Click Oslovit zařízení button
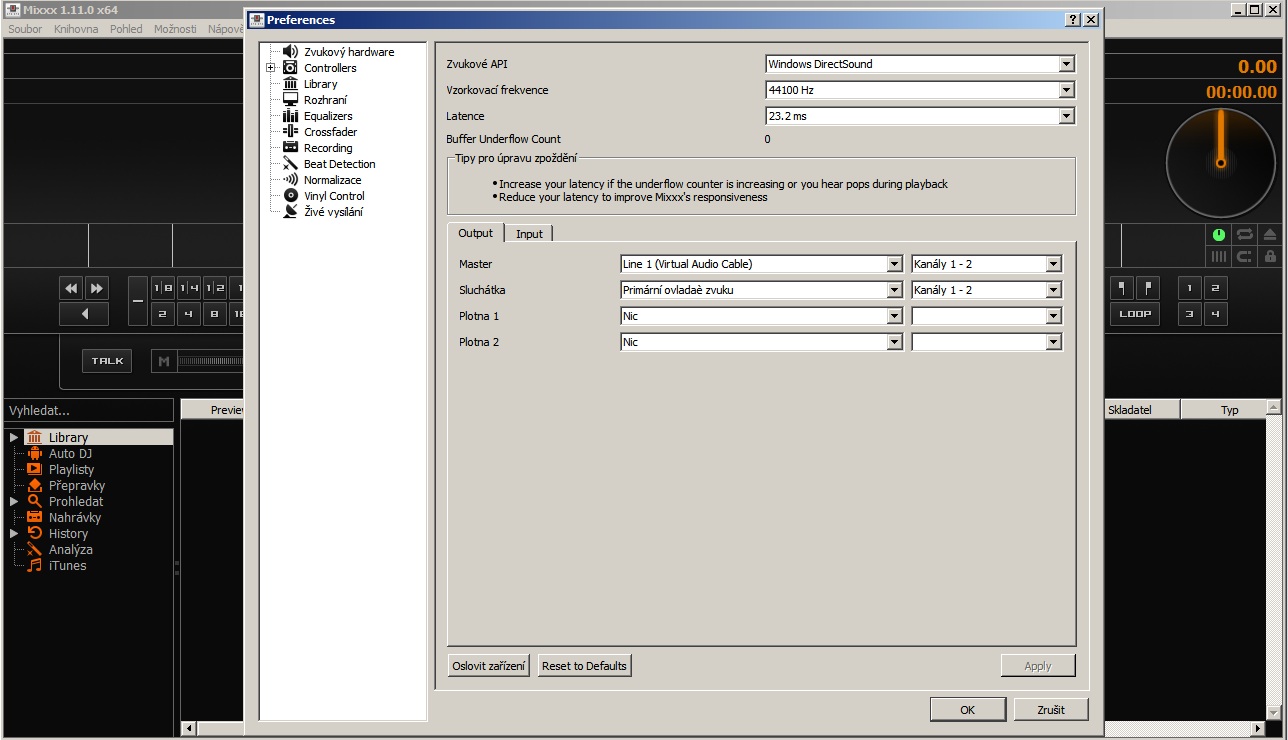1288x740 pixels. point(489,666)
